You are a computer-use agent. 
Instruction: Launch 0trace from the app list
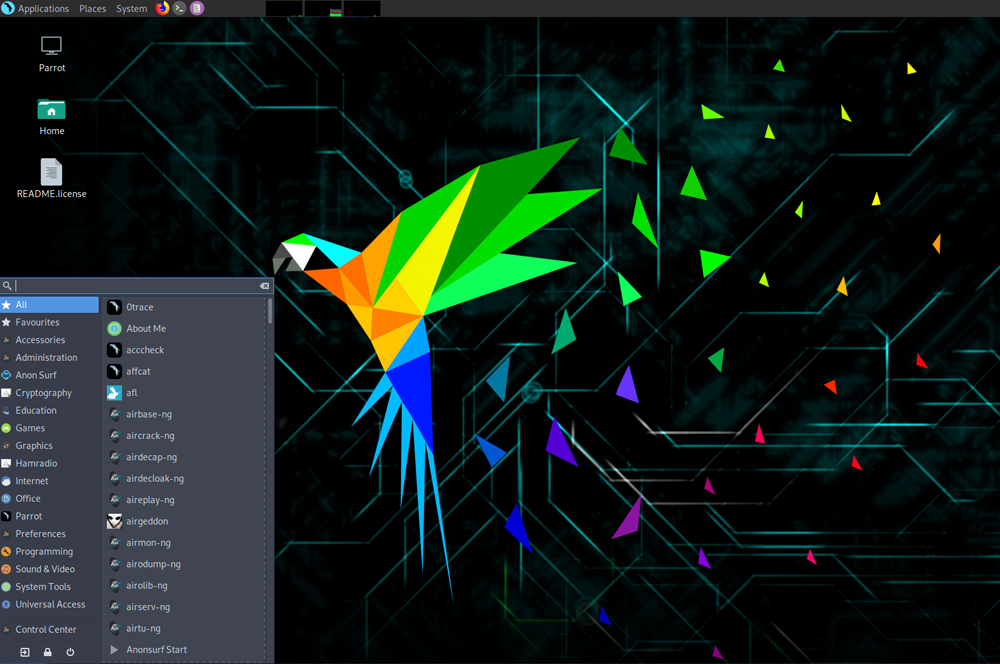point(185,307)
